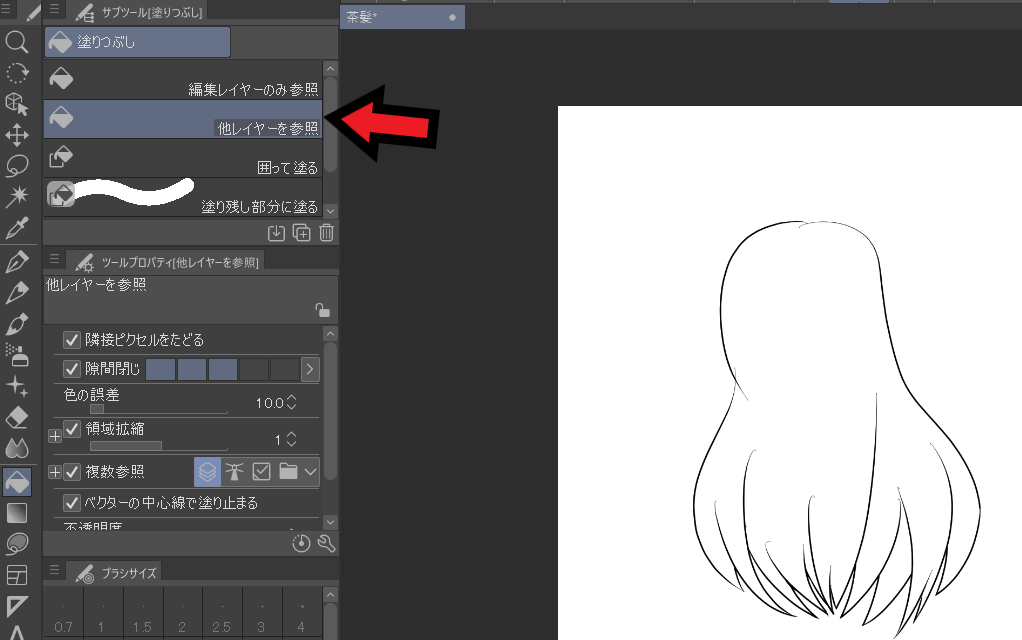Expand 複数参照 settings with plus button
This screenshot has width=1022, height=640.
54,472
